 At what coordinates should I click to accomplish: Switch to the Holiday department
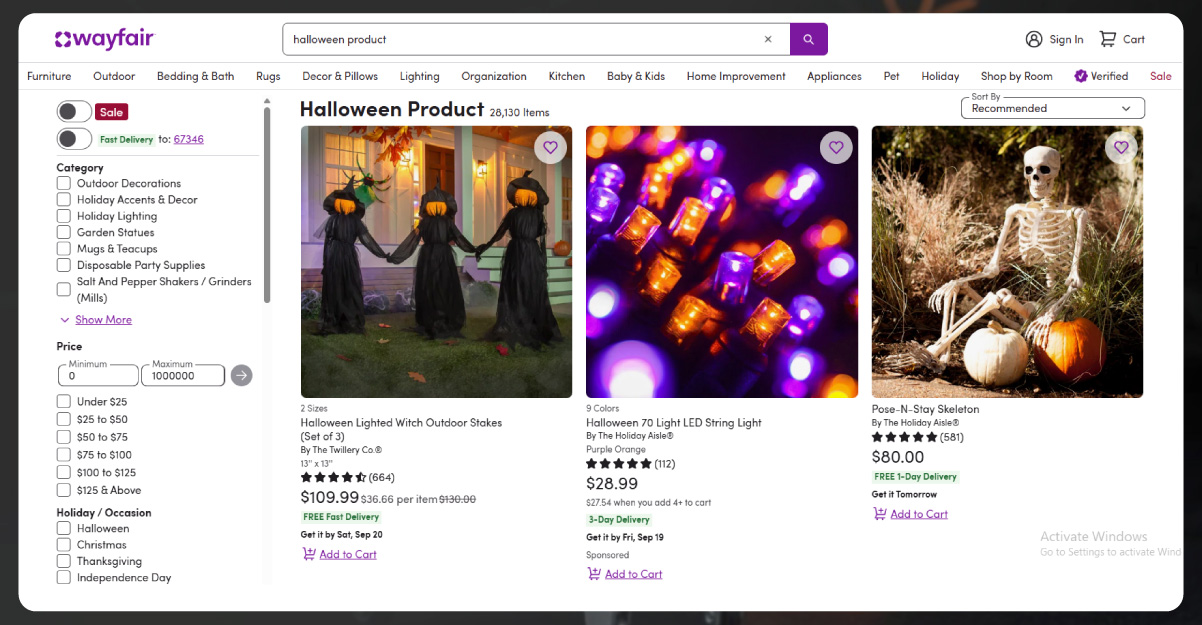pos(940,76)
